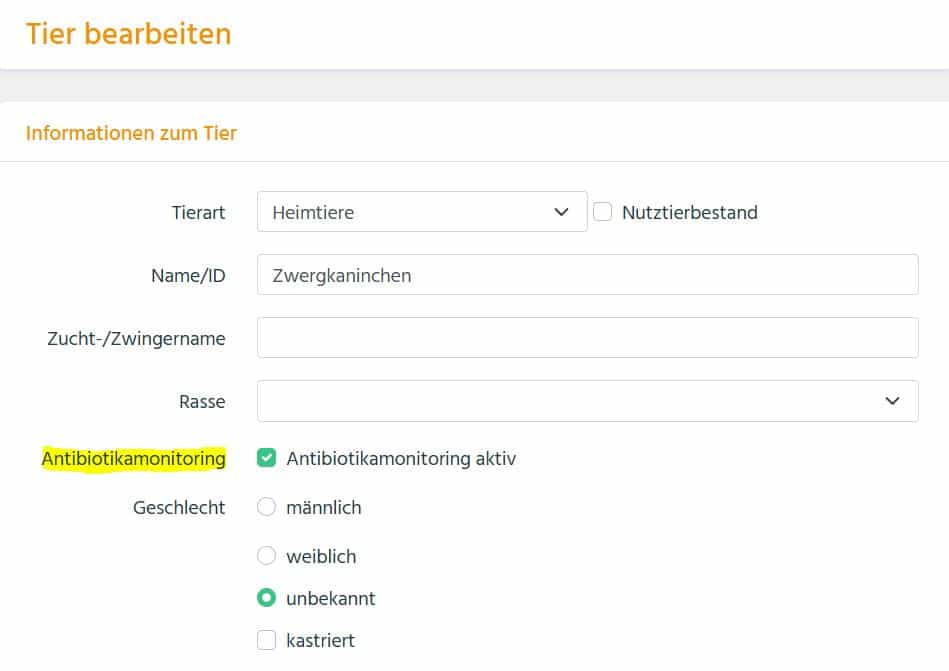Image resolution: width=949 pixels, height=671 pixels.
Task: Click the 'Antibiotikamonitoring aktiv' label text
Action: (401, 459)
